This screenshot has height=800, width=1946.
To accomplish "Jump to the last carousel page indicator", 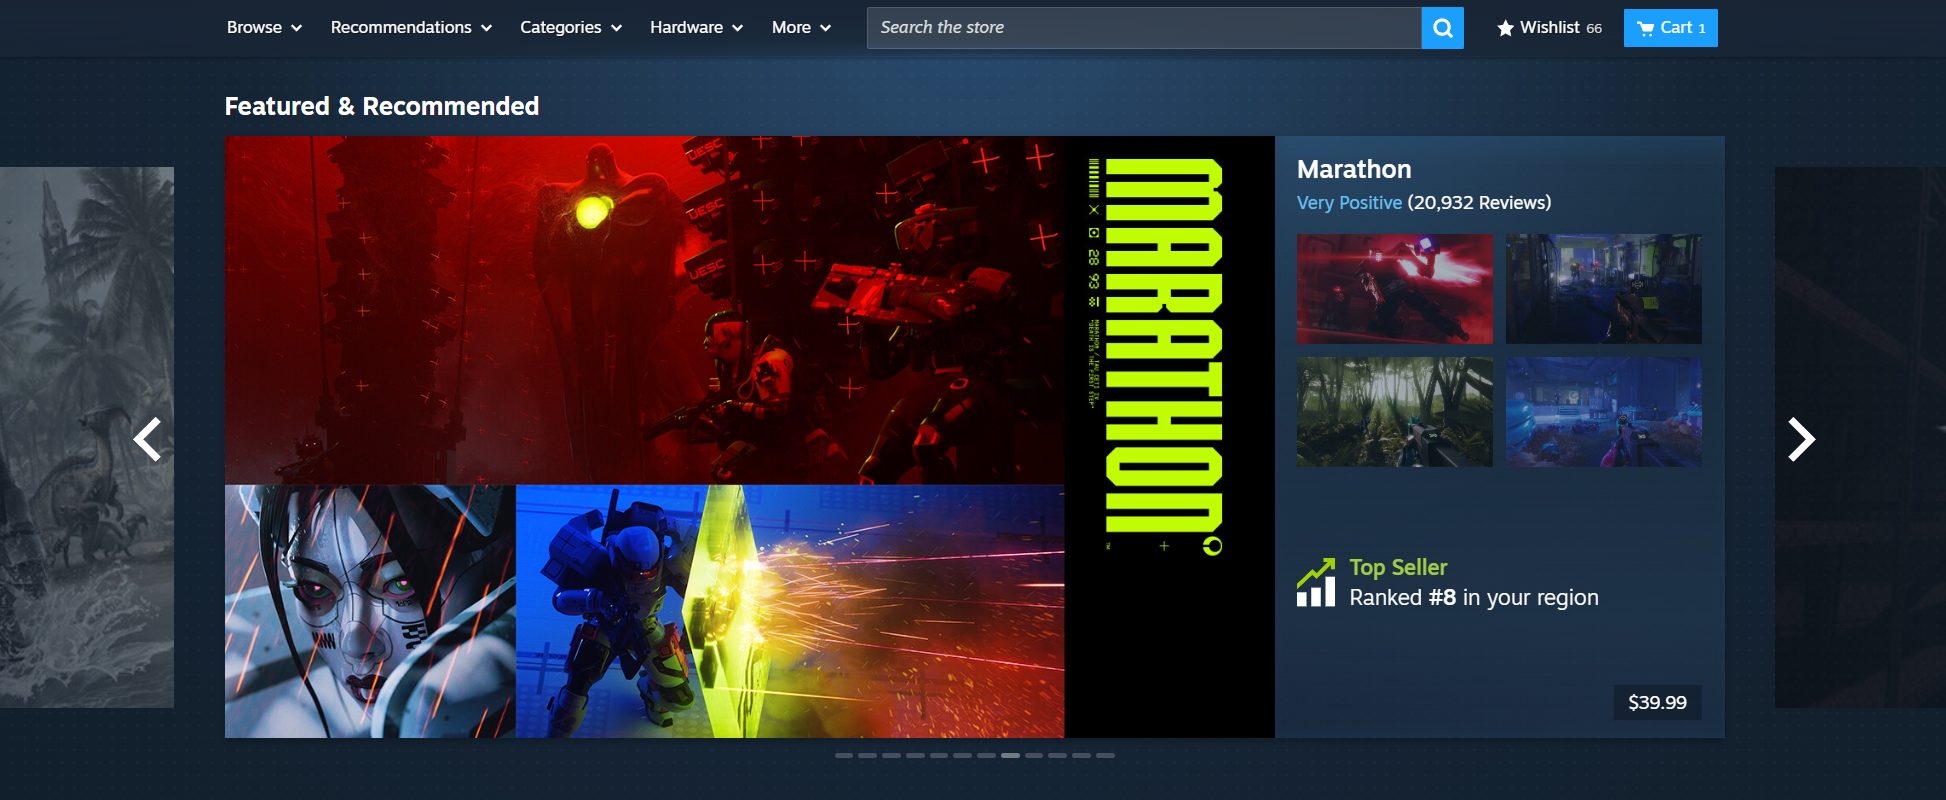I will [1105, 755].
